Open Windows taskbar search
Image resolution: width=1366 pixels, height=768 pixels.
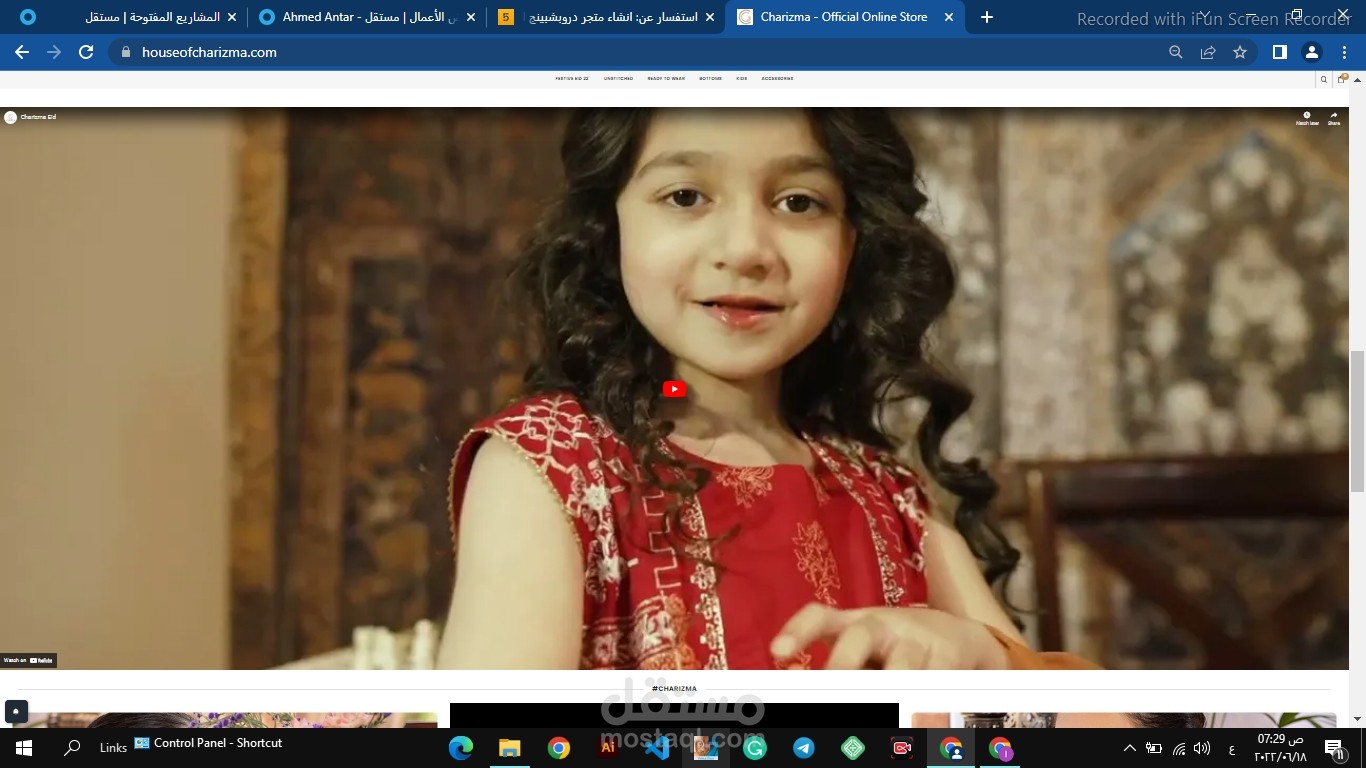tap(72, 747)
